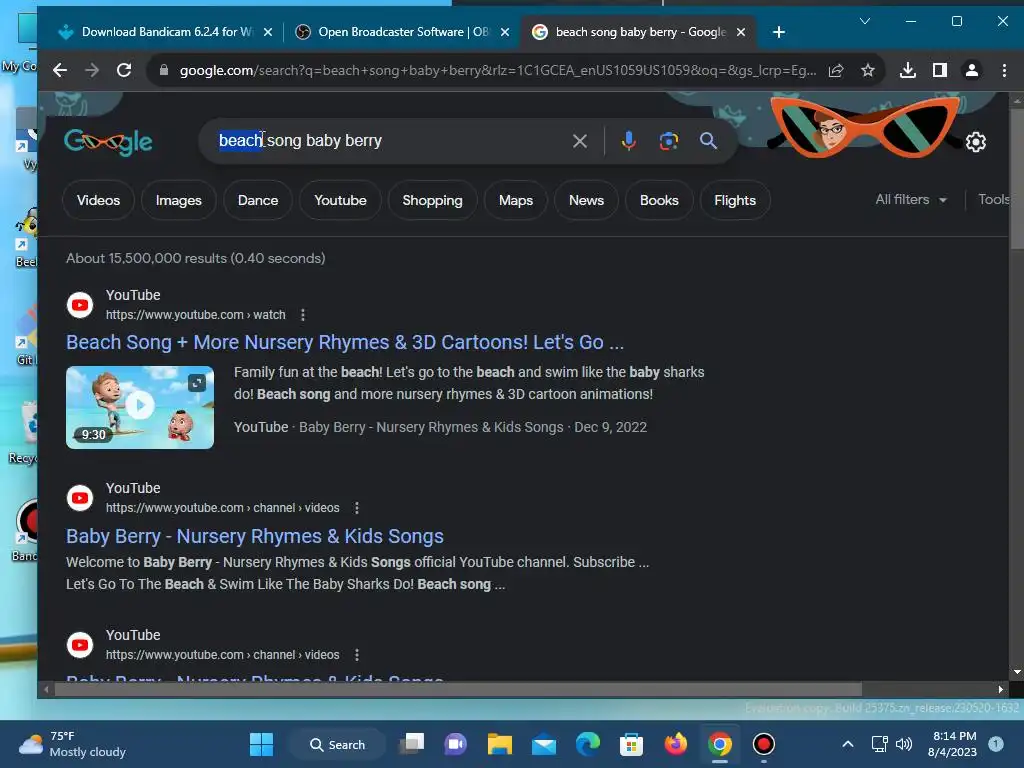Open File Explorer from taskbar
Screen dimensions: 1024x768
pyautogui.click(x=500, y=744)
